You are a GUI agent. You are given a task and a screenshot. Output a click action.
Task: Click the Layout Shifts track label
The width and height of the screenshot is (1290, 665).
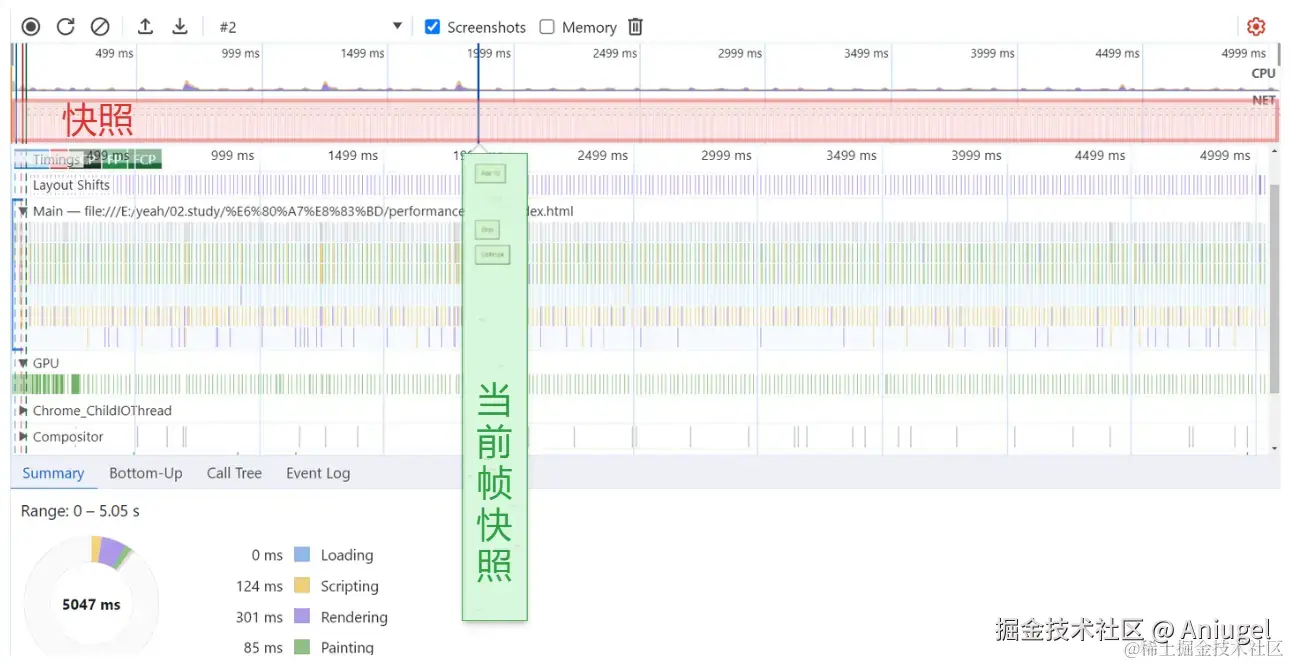coord(71,185)
